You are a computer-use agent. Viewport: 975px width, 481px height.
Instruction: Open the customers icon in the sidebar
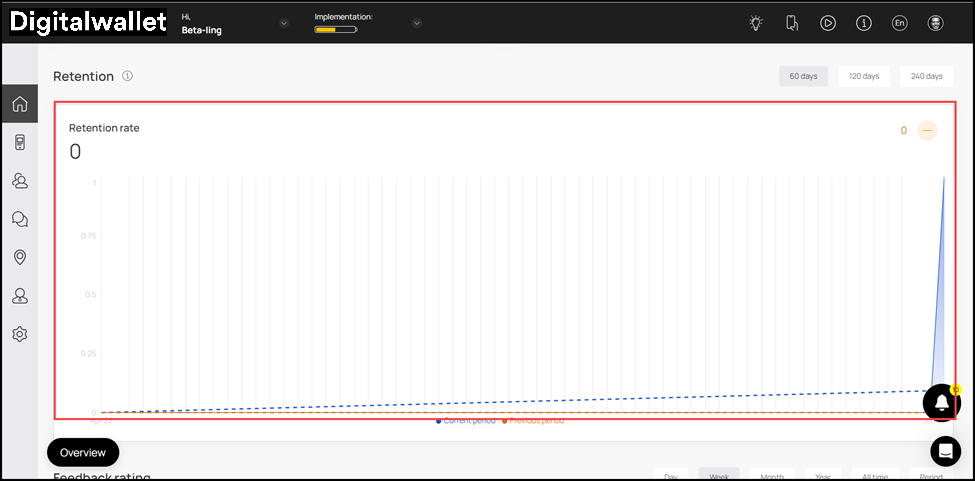19,181
